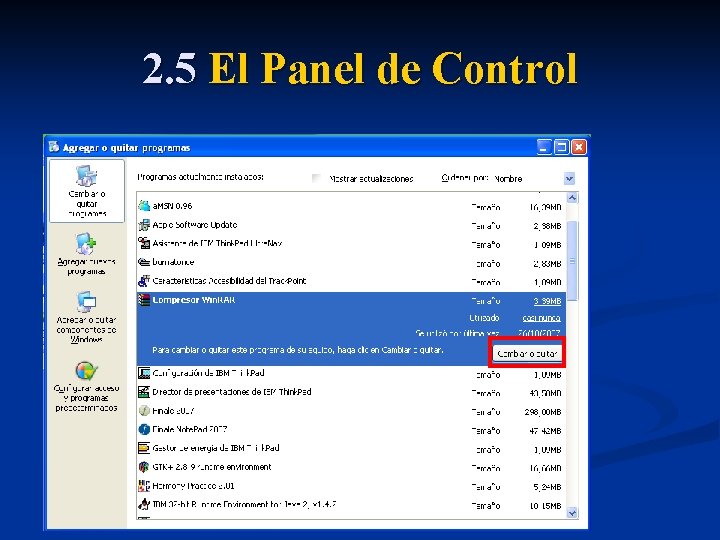Click the Compresor WinRAR icon

[144, 300]
